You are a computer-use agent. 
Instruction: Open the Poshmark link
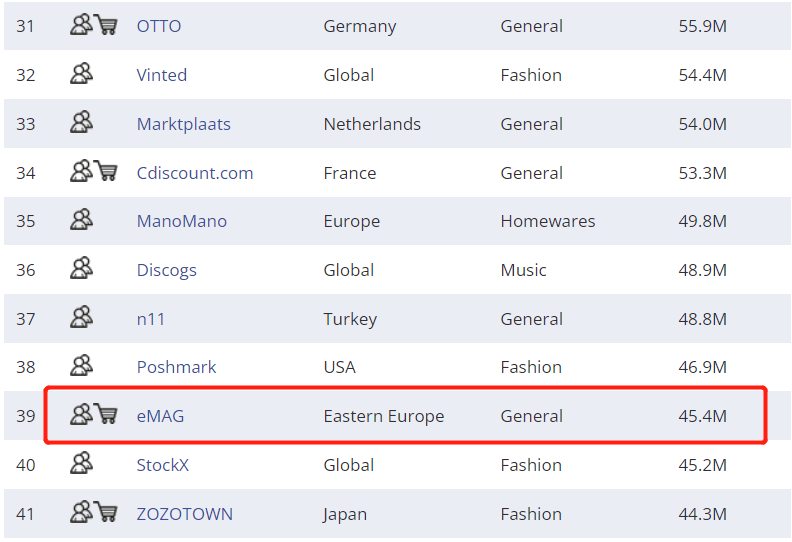177,367
